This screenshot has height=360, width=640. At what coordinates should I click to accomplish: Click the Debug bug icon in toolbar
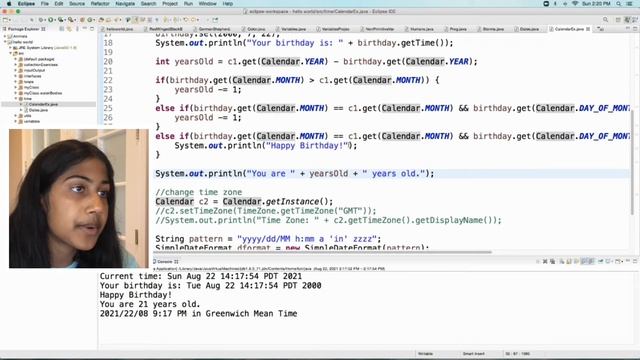tap(41, 20)
